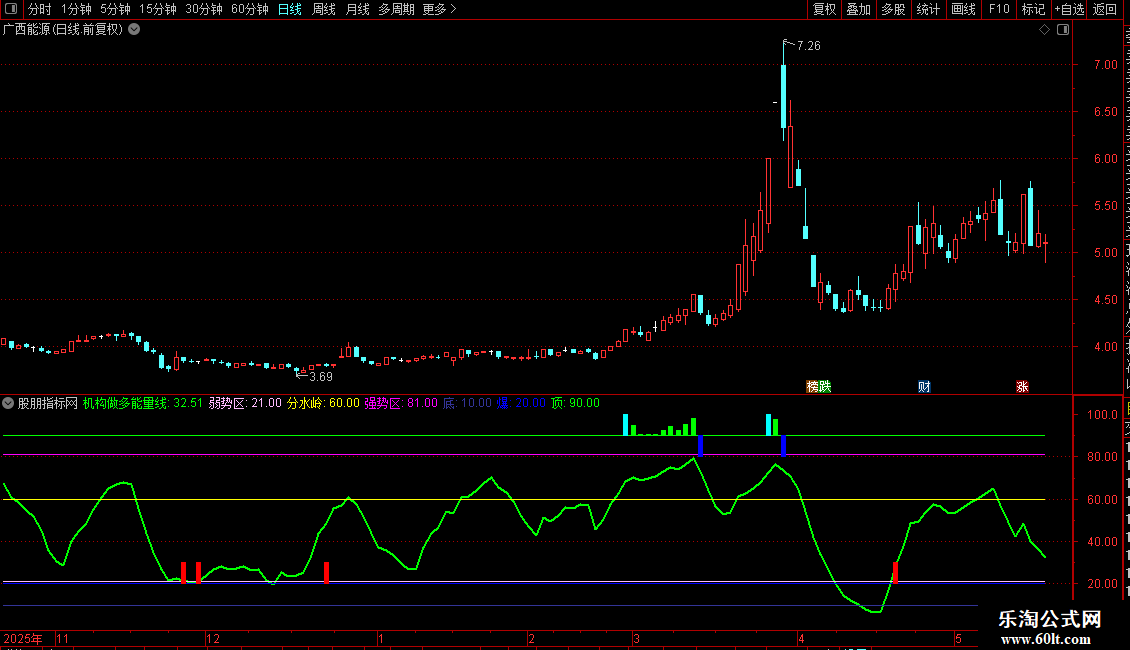Open F10 company information
This screenshot has width=1130, height=650.
[x=999, y=9]
